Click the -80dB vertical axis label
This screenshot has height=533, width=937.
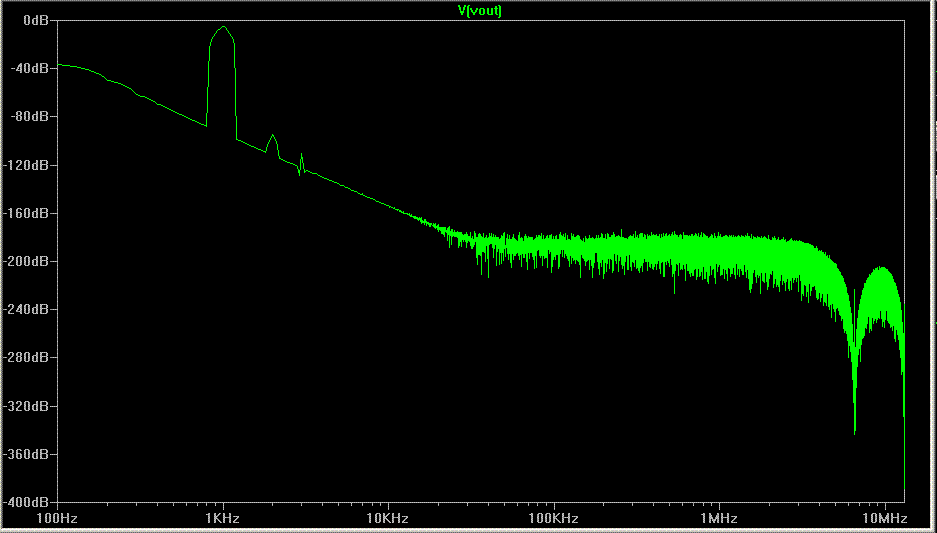click(29, 117)
